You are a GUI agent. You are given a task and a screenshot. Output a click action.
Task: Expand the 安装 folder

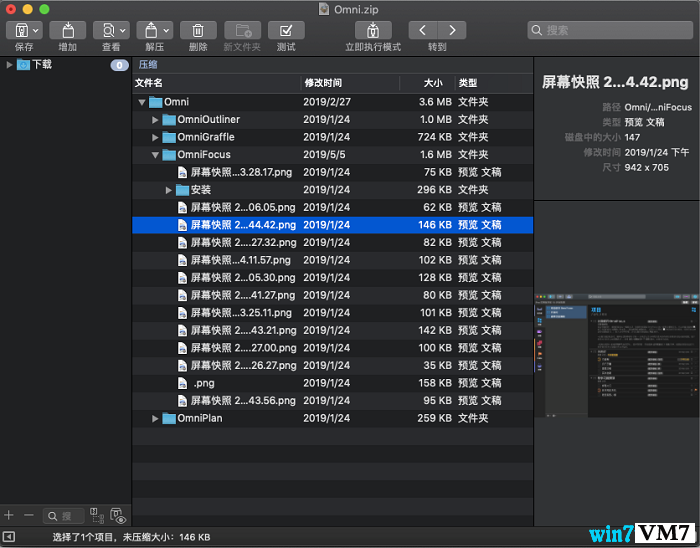pos(168,190)
